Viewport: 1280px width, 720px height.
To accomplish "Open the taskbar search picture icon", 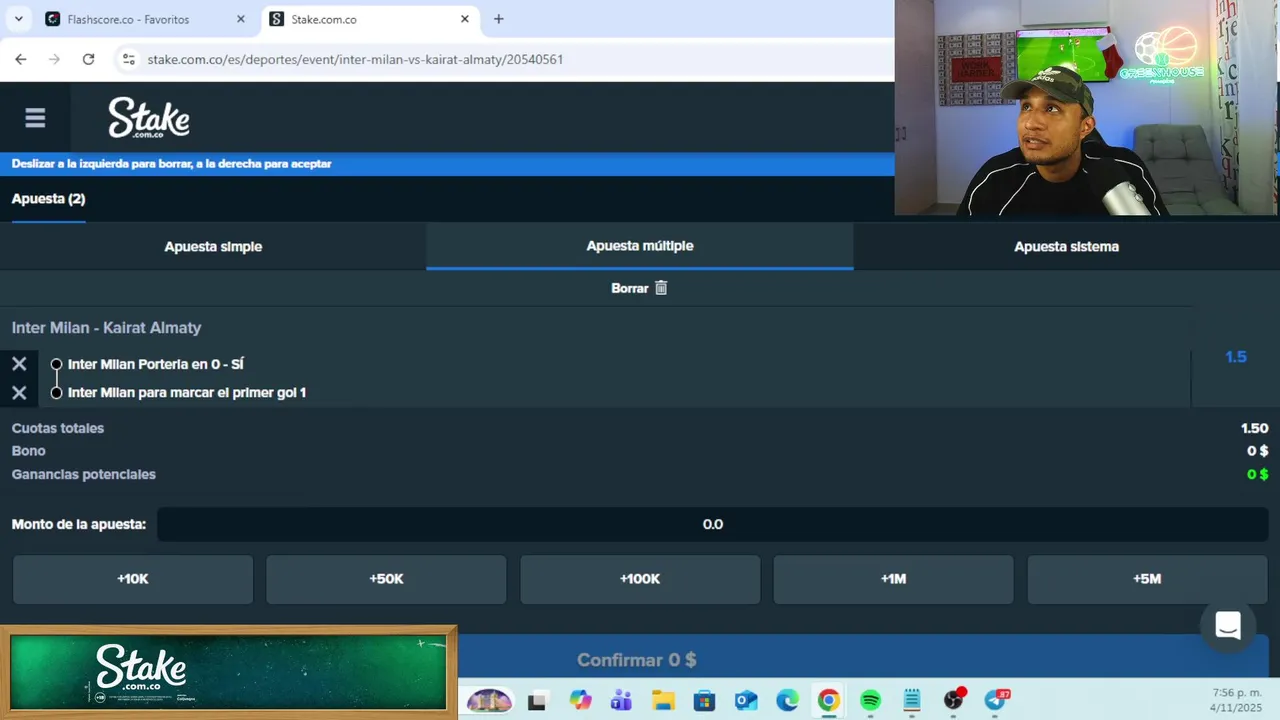I will click(489, 701).
